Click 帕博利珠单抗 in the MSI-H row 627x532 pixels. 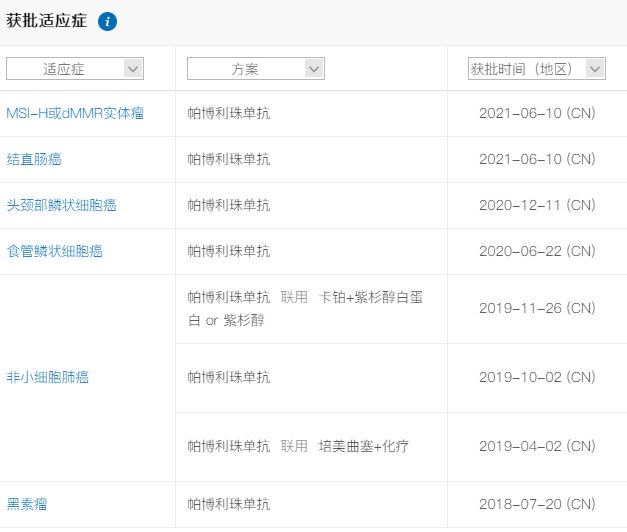coord(229,114)
